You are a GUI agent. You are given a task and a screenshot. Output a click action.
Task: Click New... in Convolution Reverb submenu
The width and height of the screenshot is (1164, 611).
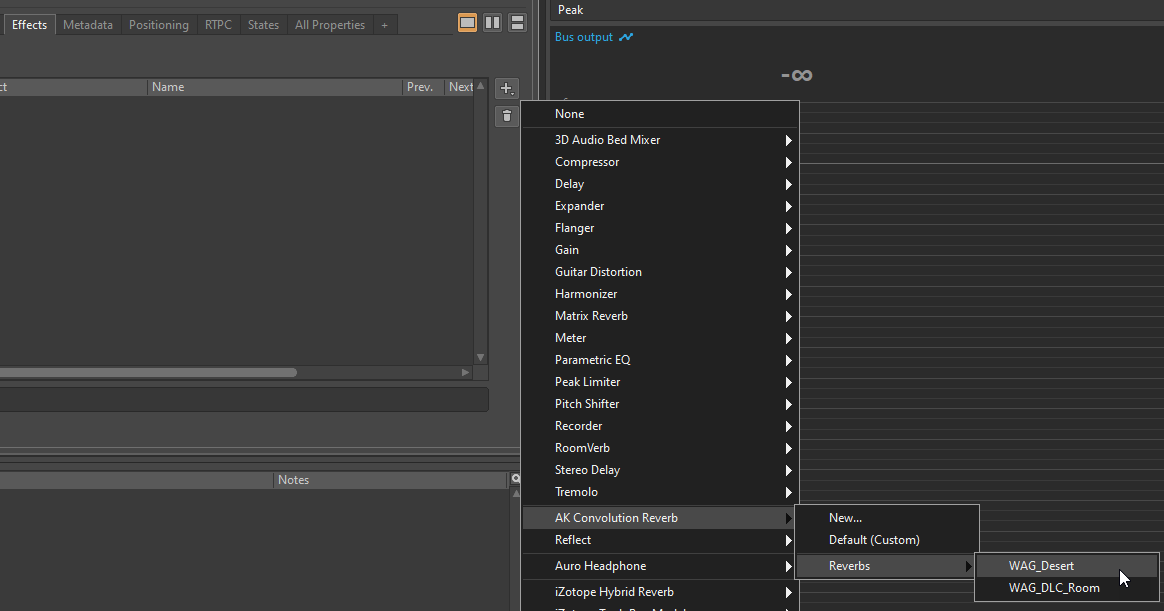pyautogui.click(x=845, y=518)
